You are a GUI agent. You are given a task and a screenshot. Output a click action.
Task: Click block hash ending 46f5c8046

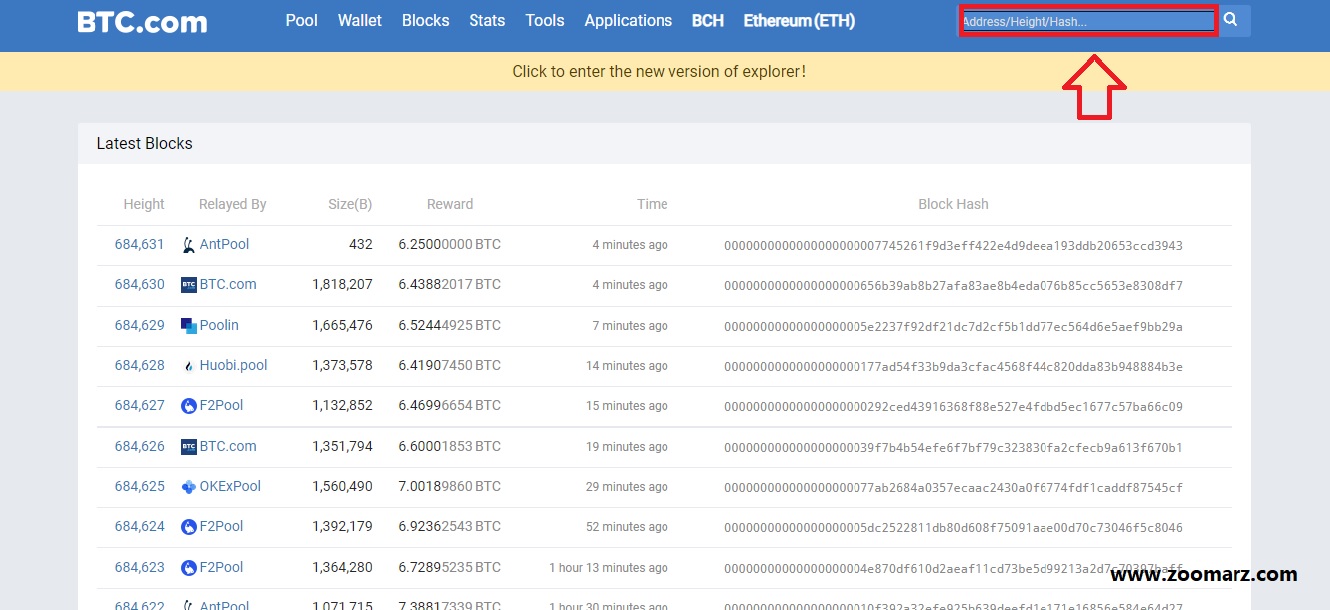pos(953,528)
